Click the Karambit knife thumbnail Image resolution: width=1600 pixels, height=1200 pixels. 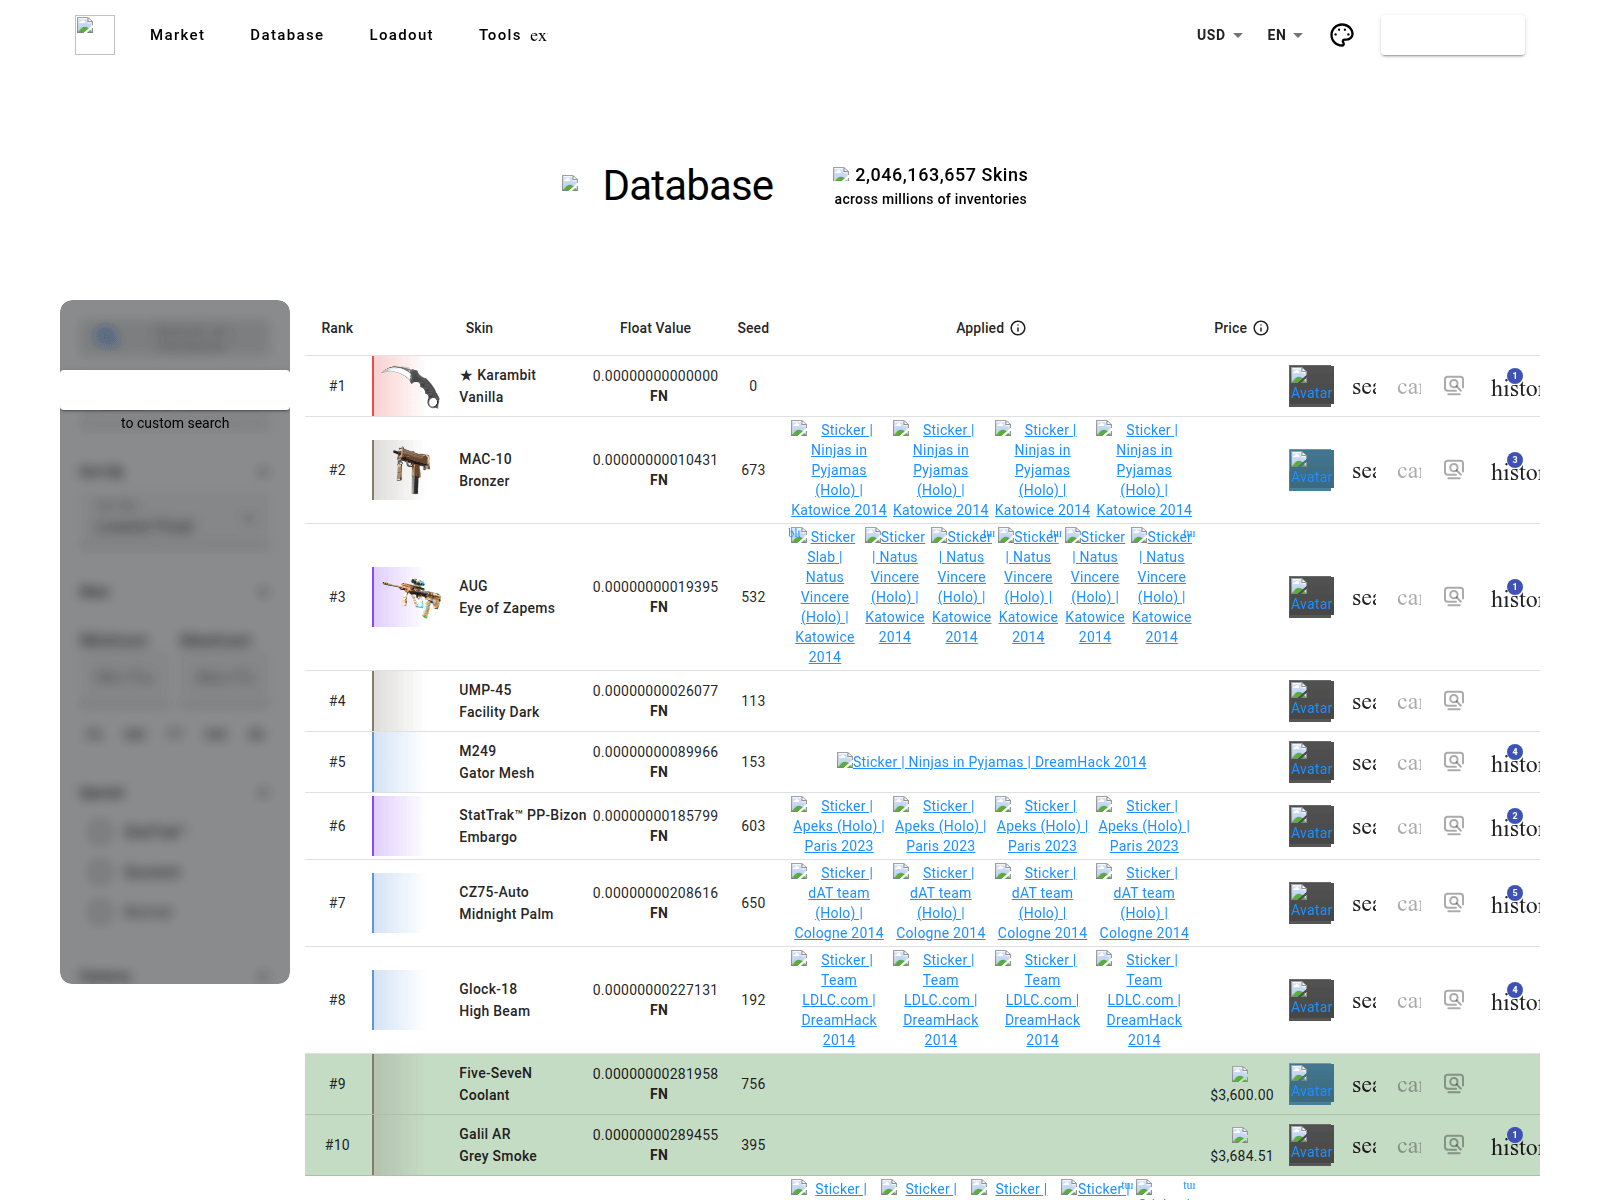pyautogui.click(x=410, y=386)
